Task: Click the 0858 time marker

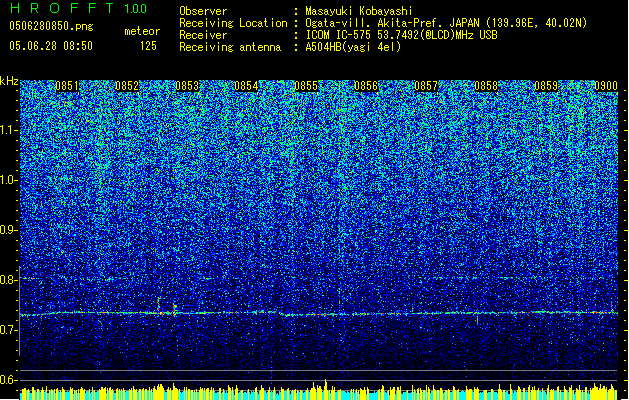Action: coord(486,86)
